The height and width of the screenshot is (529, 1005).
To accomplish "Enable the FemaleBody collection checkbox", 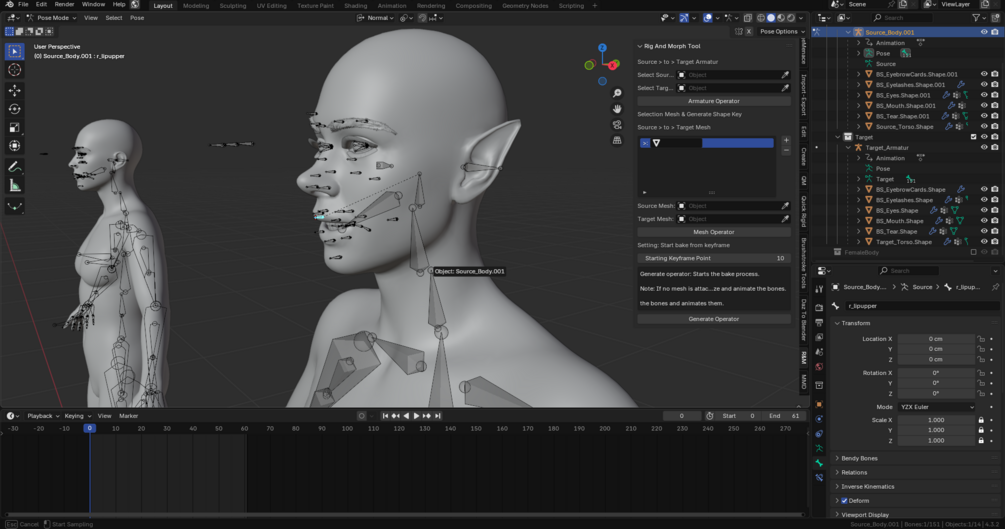I will click(x=974, y=252).
